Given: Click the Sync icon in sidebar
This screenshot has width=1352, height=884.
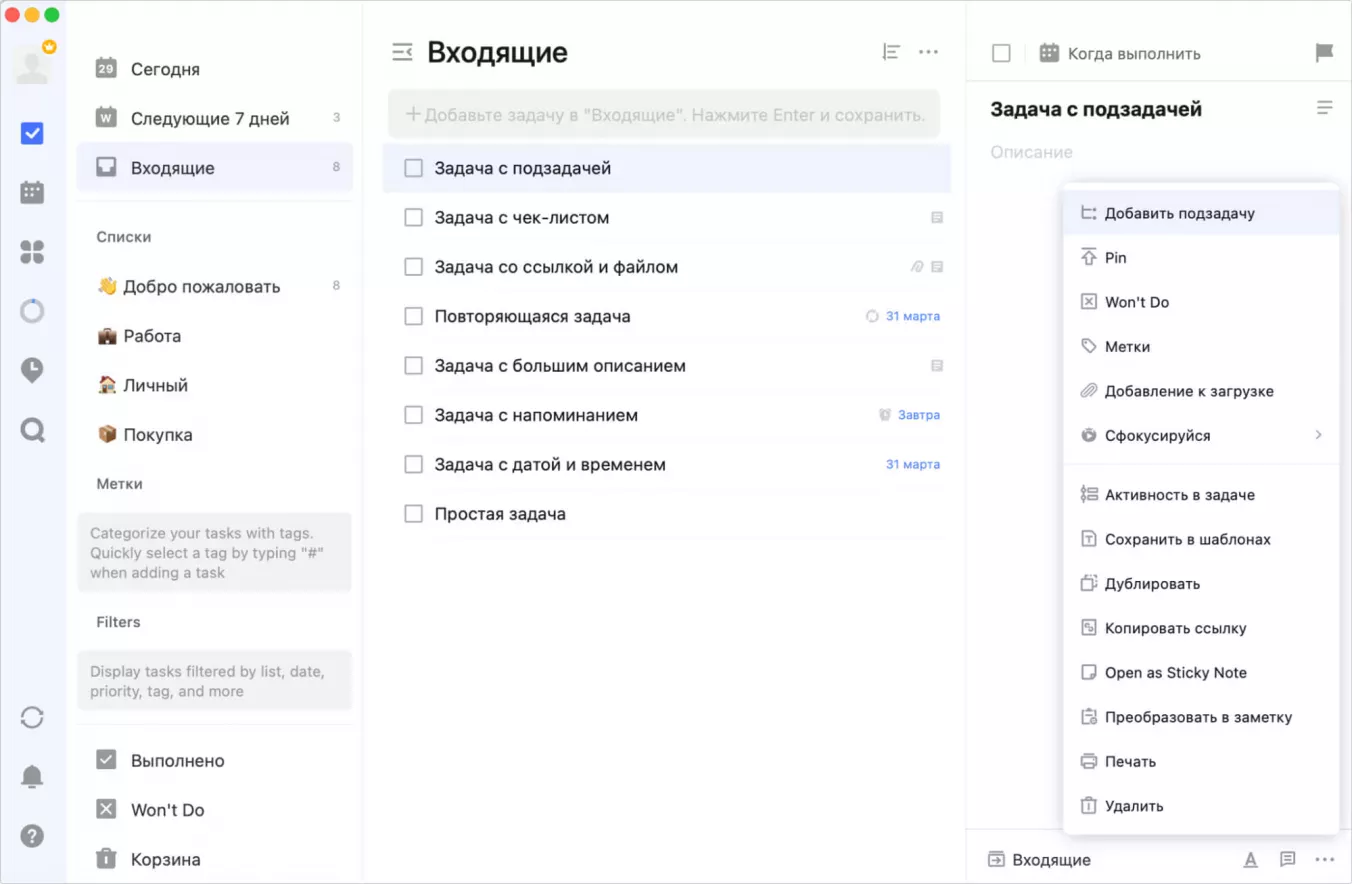Looking at the screenshot, I should pos(32,717).
